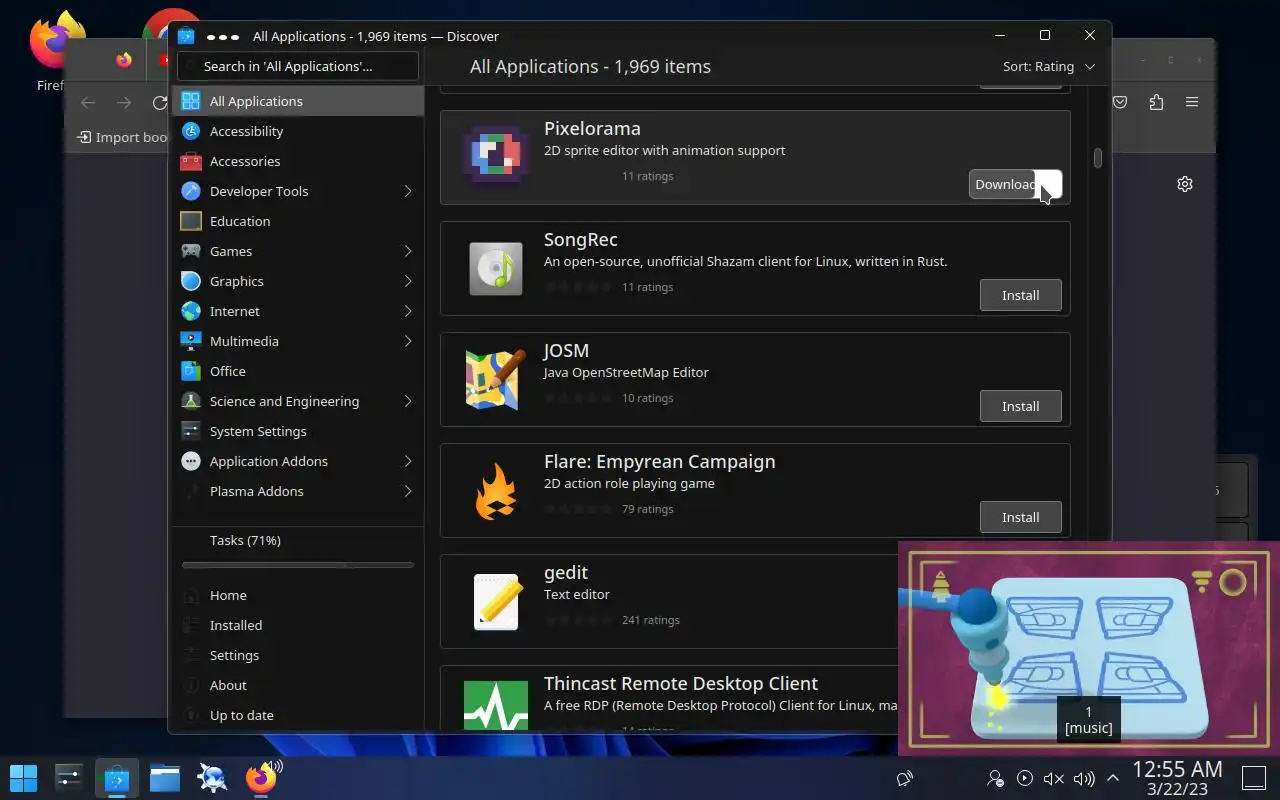Expand Games subcategories chevron
The image size is (1280, 800).
point(408,251)
